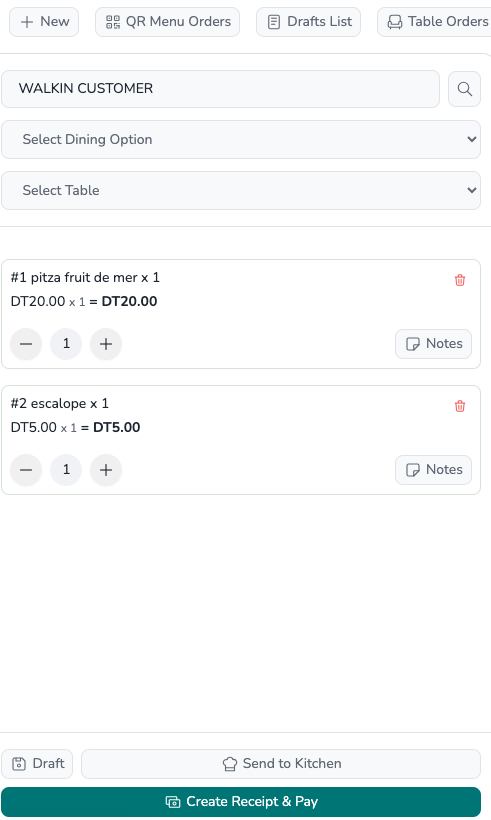Start a New order
The width and height of the screenshot is (491, 820).
(x=44, y=22)
